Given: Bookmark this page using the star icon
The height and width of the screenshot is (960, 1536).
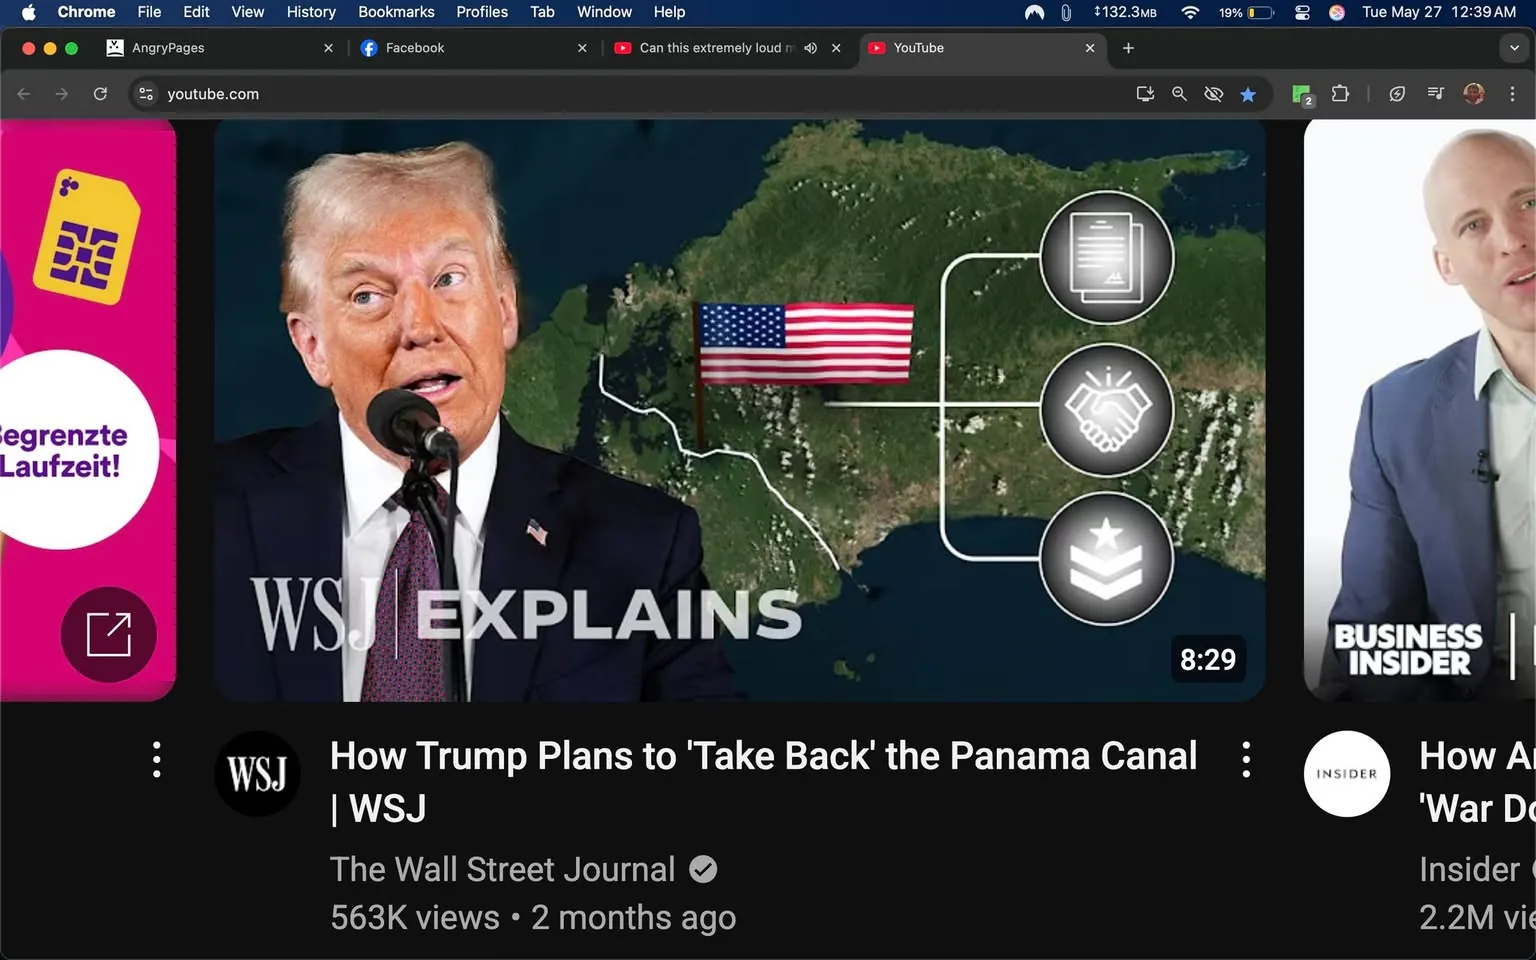Looking at the screenshot, I should coord(1248,93).
